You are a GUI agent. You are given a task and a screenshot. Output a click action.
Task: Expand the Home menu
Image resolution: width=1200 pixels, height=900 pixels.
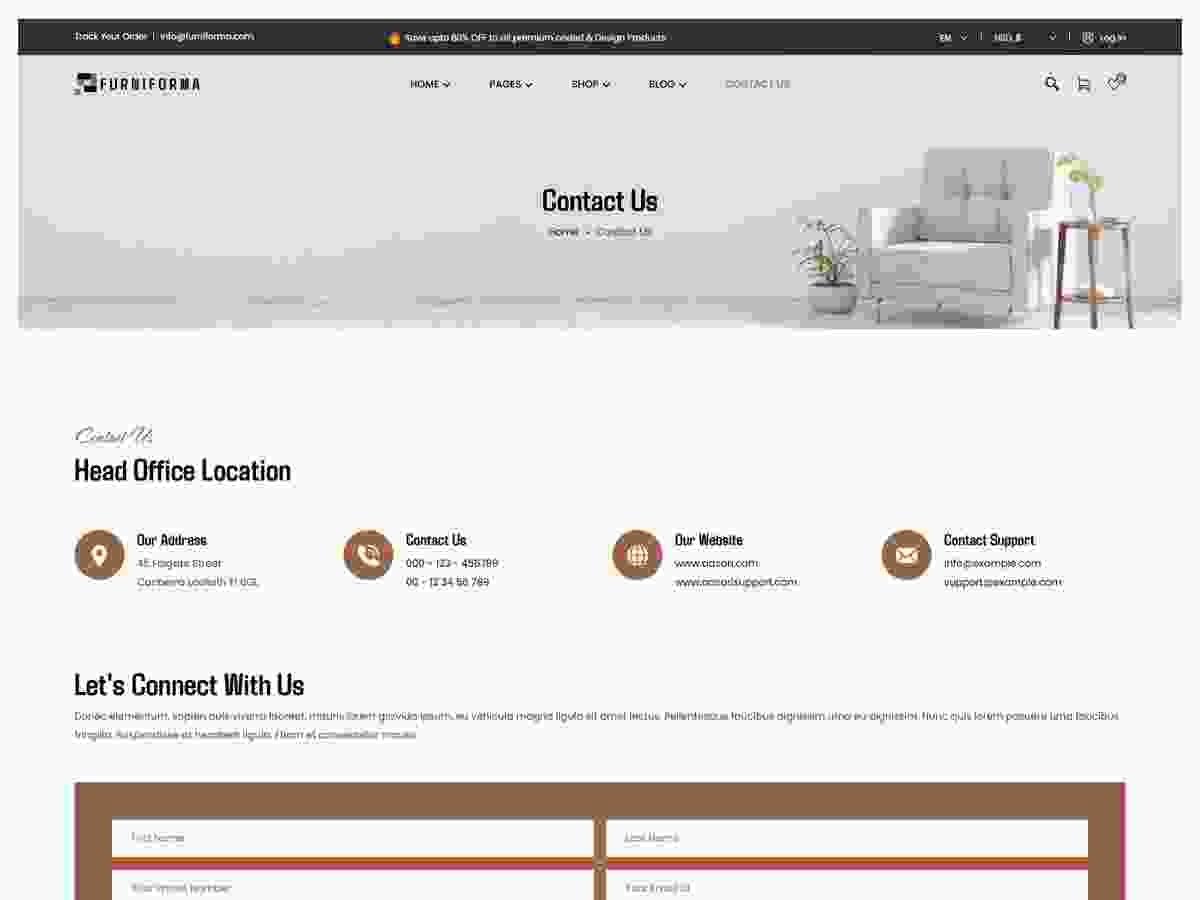tap(430, 84)
